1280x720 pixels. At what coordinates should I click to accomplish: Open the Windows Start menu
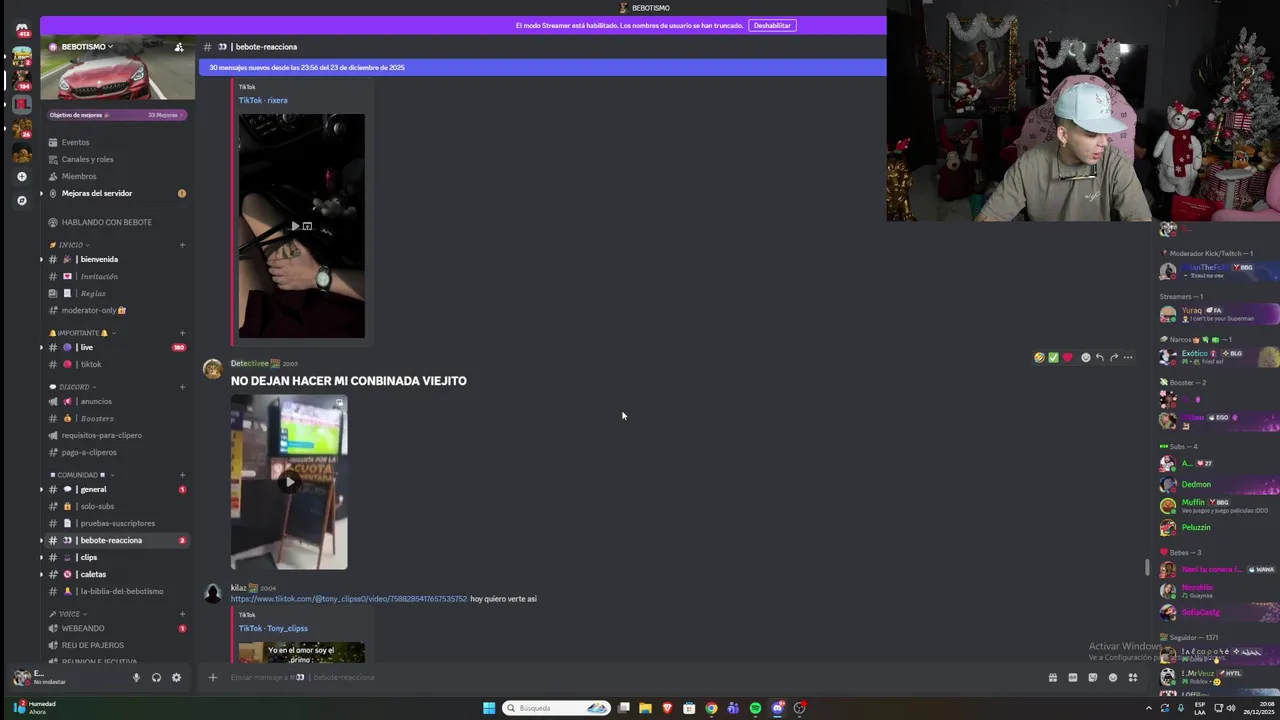(489, 708)
